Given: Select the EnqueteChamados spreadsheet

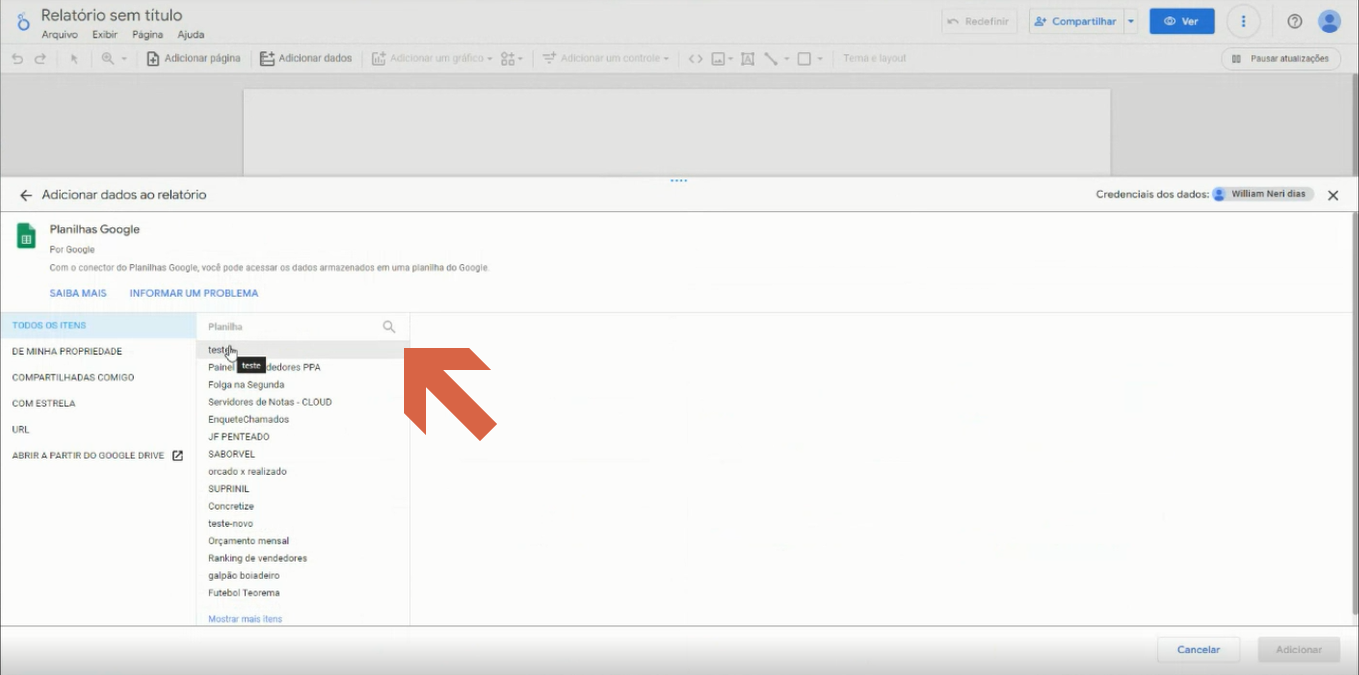Looking at the screenshot, I should [x=303, y=419].
